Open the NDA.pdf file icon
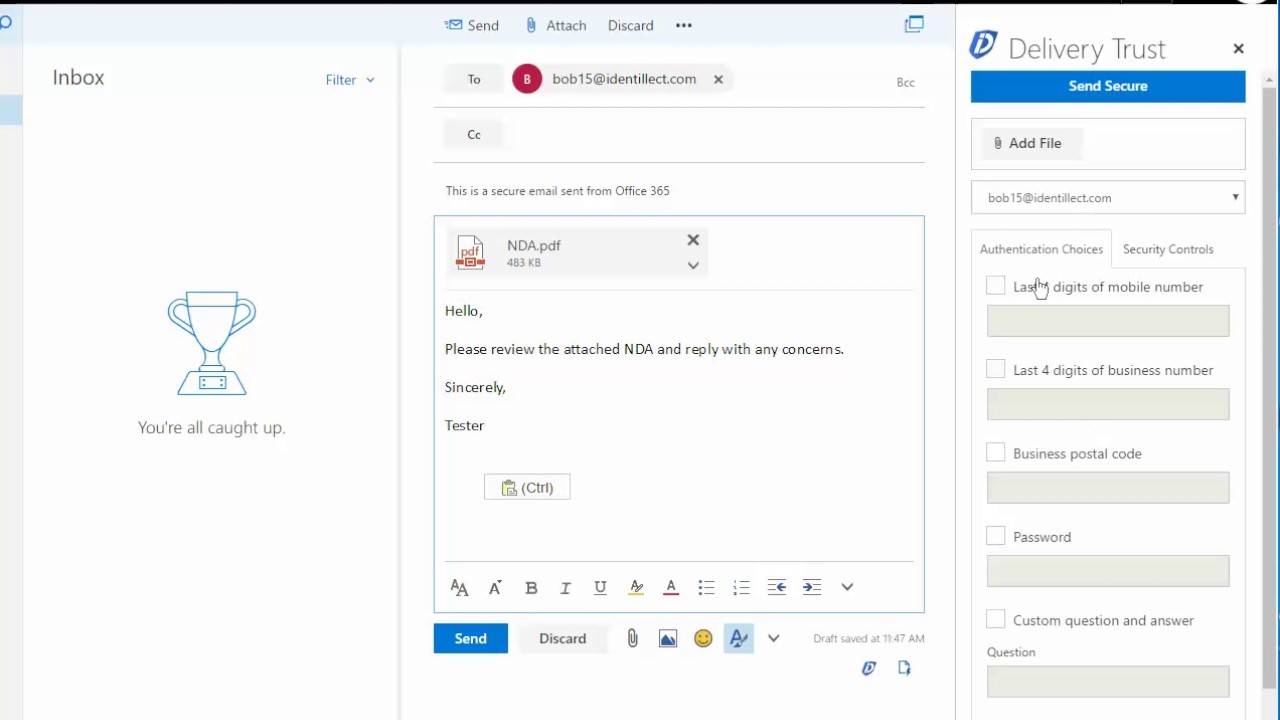This screenshot has height=720, width=1280. [x=470, y=252]
